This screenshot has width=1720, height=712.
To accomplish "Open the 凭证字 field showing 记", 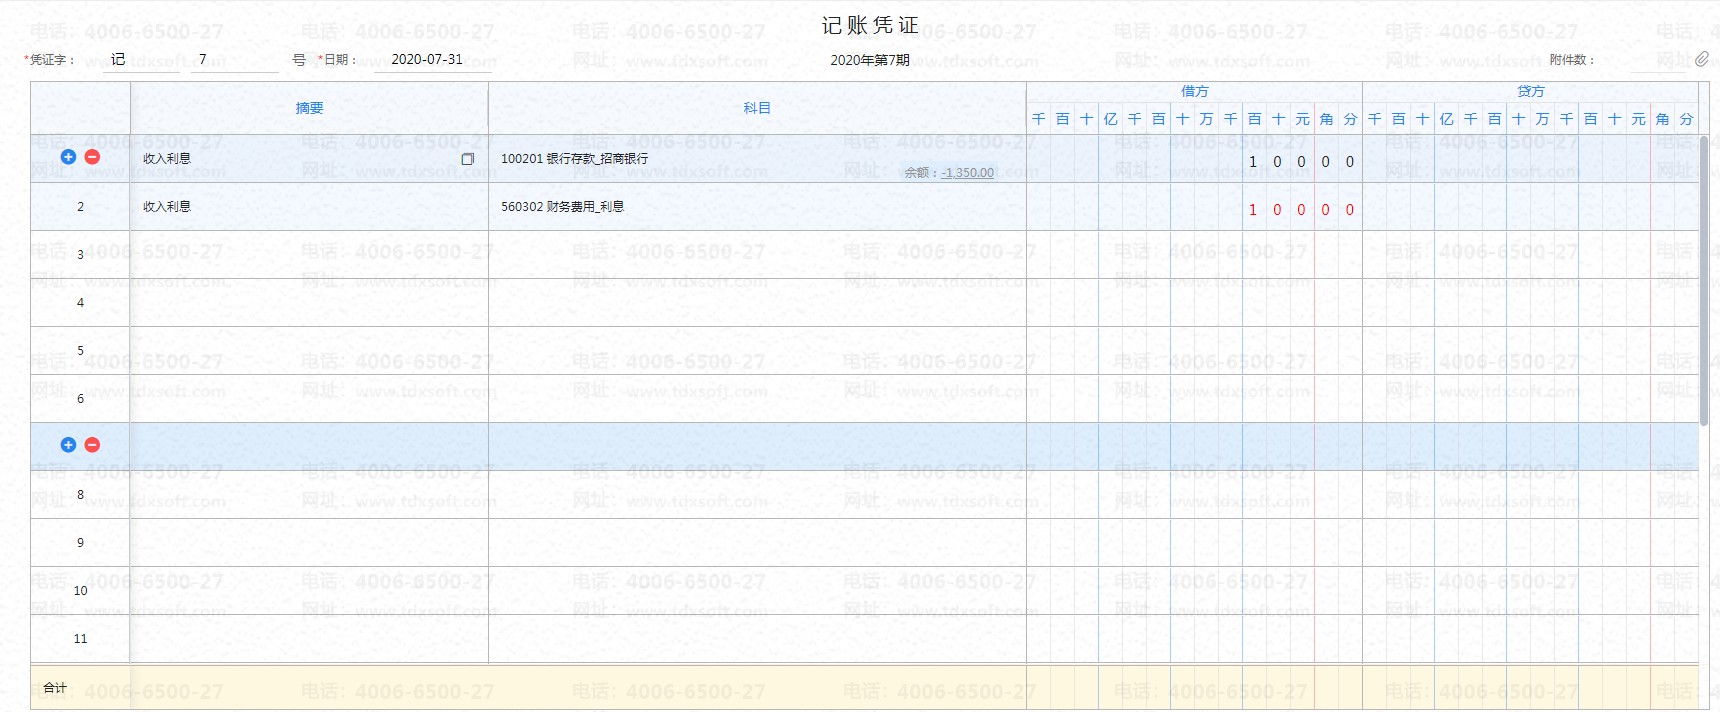I will [143, 60].
